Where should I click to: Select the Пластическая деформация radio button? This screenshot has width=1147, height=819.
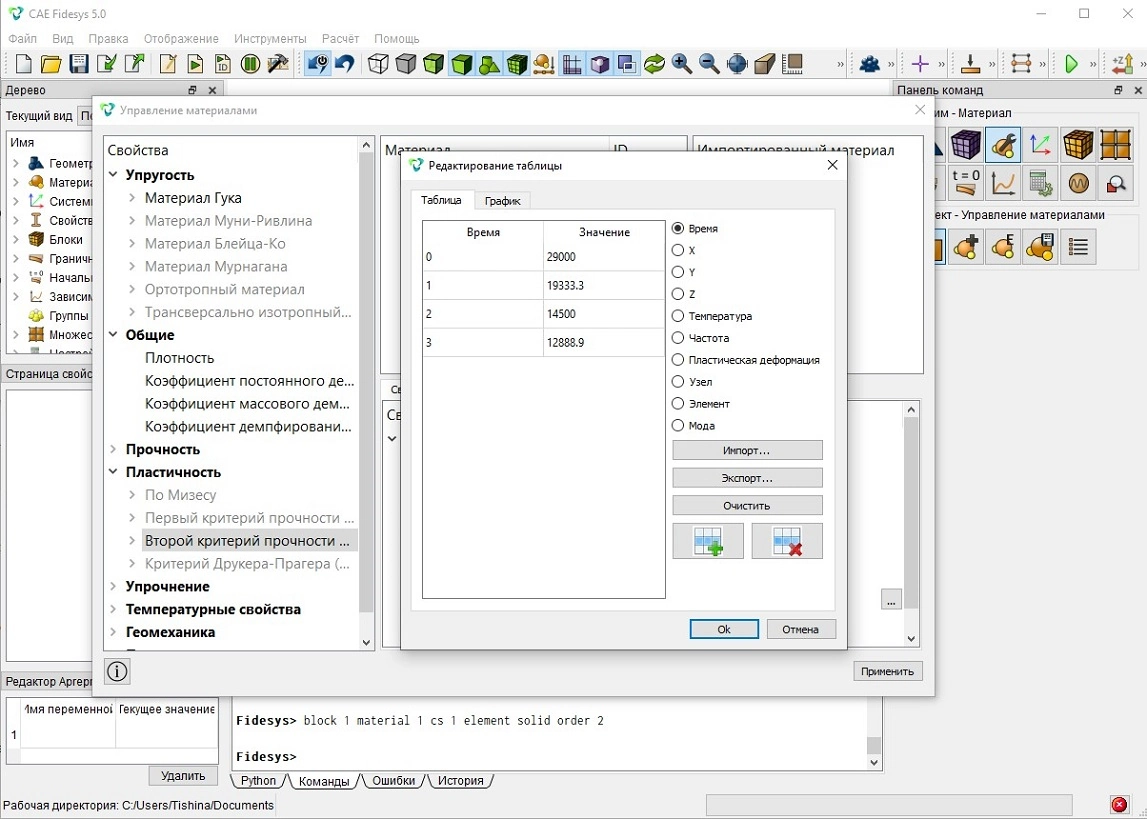point(677,360)
